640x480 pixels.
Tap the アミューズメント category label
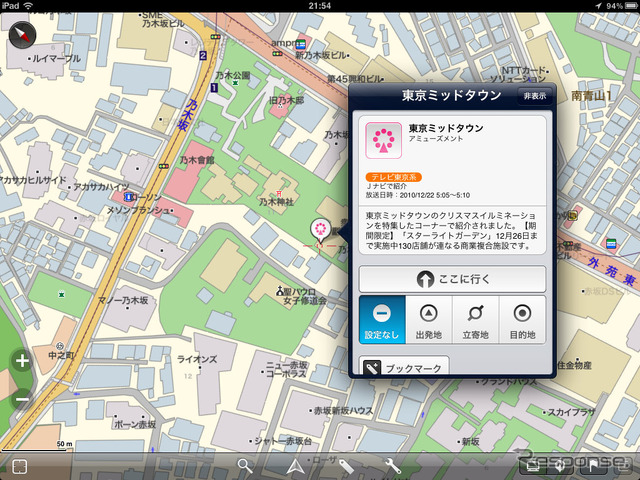[x=436, y=139]
